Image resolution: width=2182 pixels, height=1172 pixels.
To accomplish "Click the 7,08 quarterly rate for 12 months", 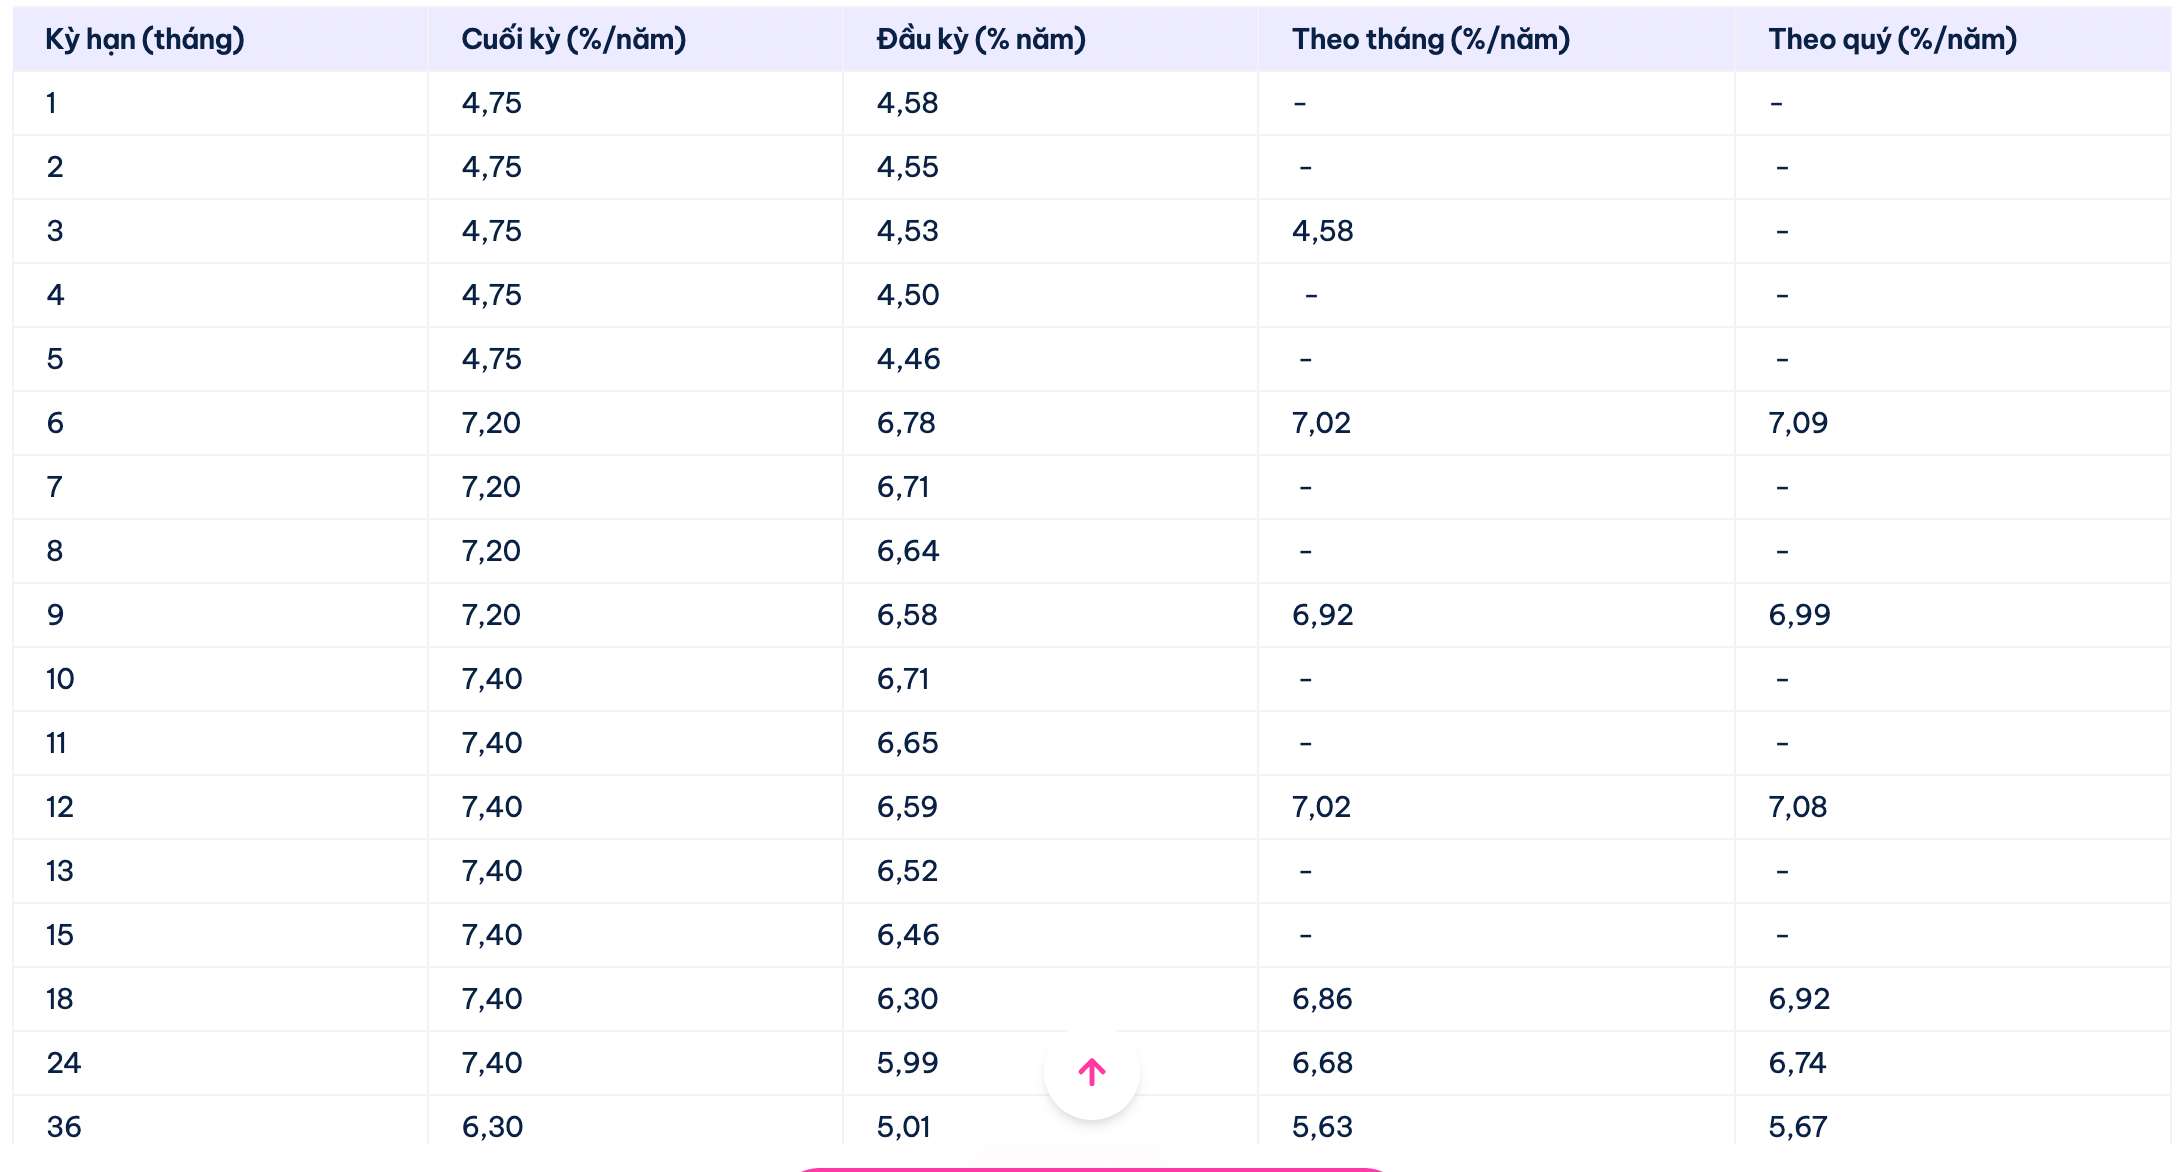I will (x=1798, y=807).
